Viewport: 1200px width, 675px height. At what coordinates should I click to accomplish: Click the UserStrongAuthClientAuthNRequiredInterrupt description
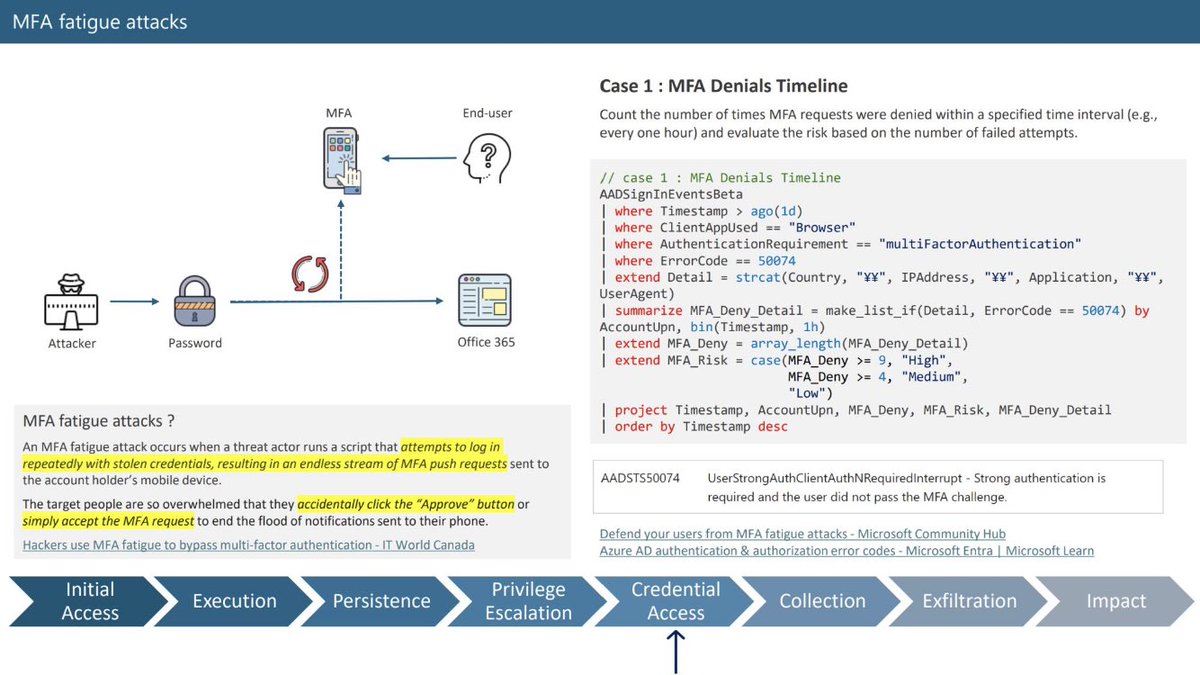(x=906, y=487)
